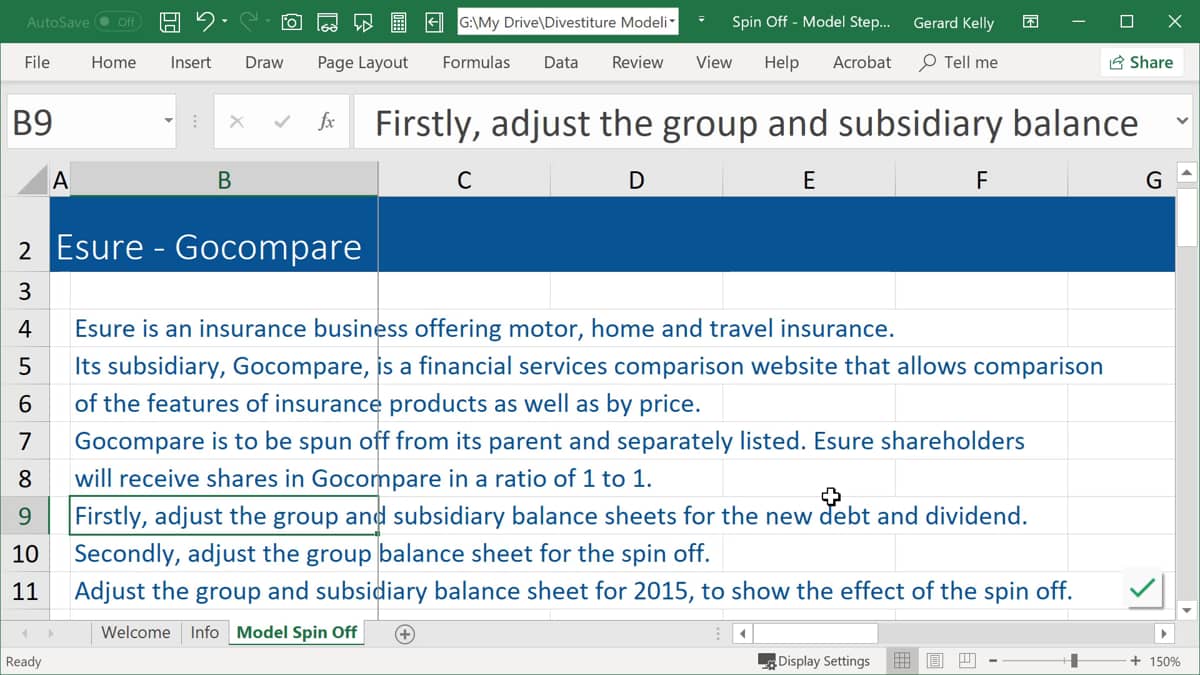Switch to Page Layout view icon

[x=935, y=661]
